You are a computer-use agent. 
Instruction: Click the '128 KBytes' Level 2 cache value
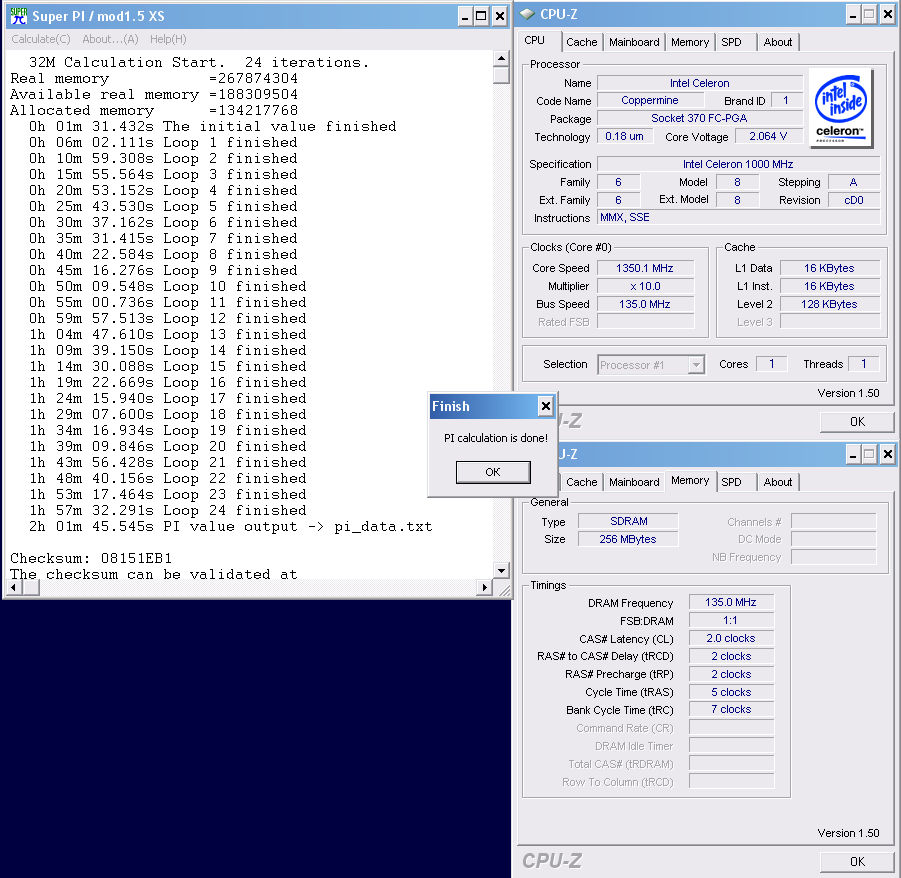click(x=829, y=304)
